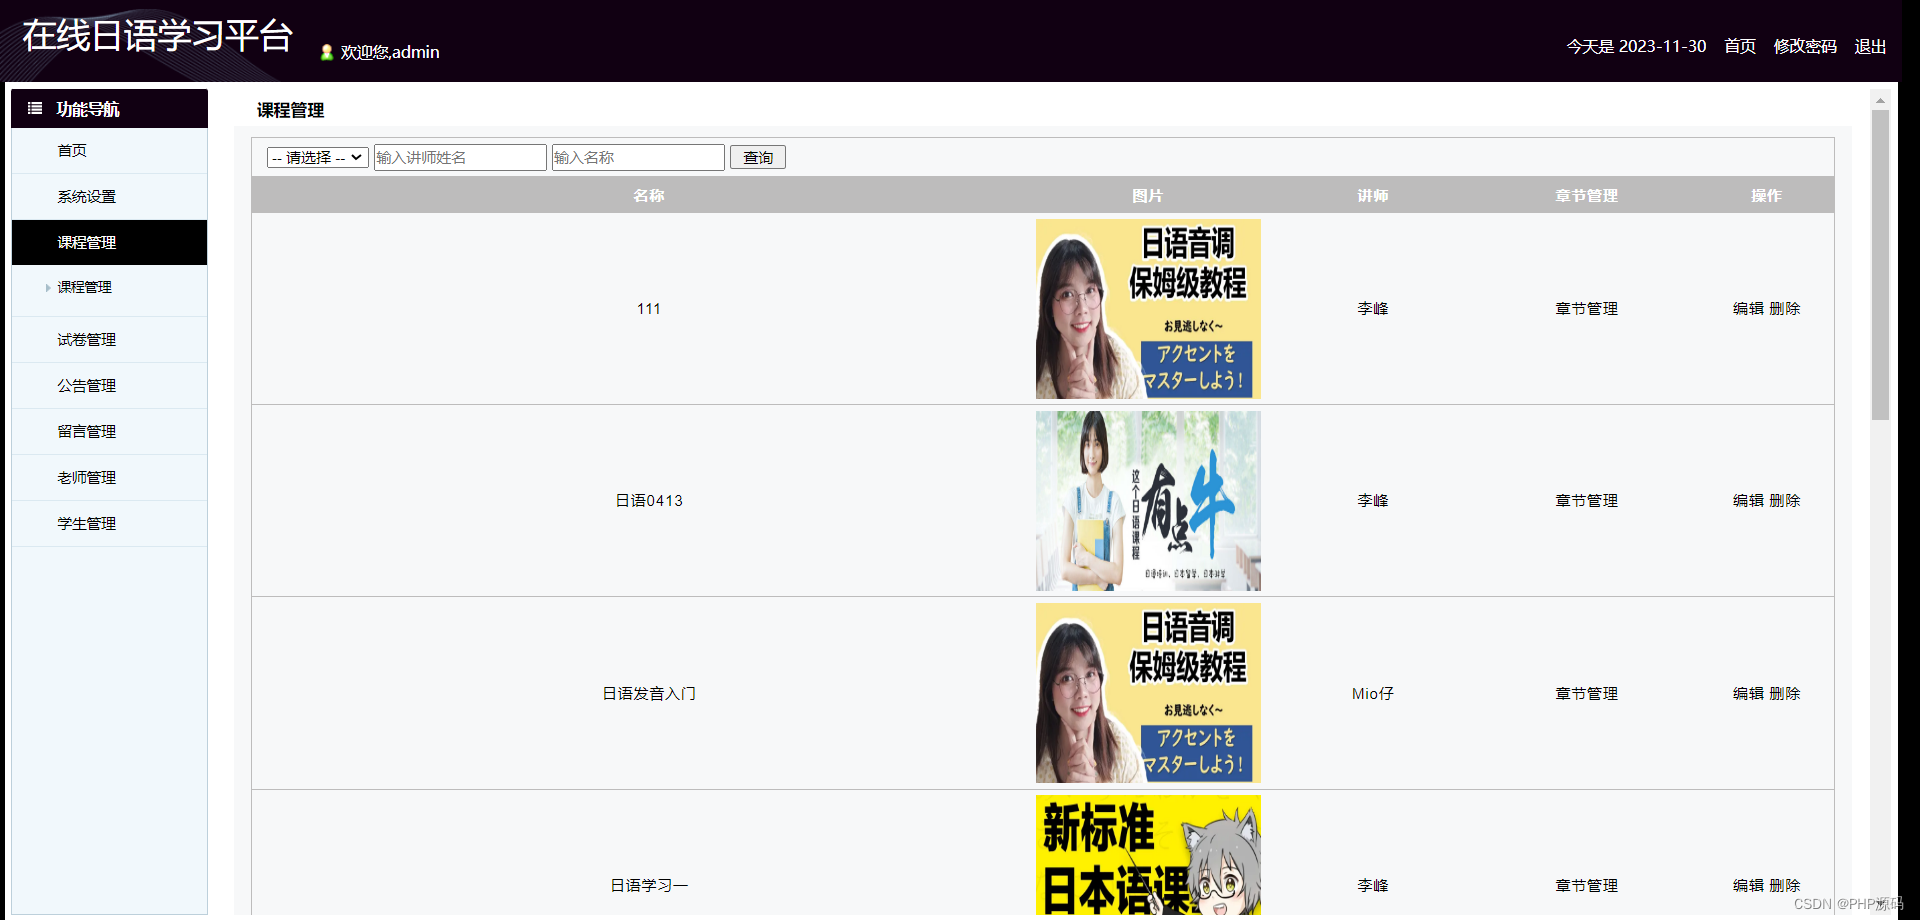Click the 名称 column header

click(649, 196)
